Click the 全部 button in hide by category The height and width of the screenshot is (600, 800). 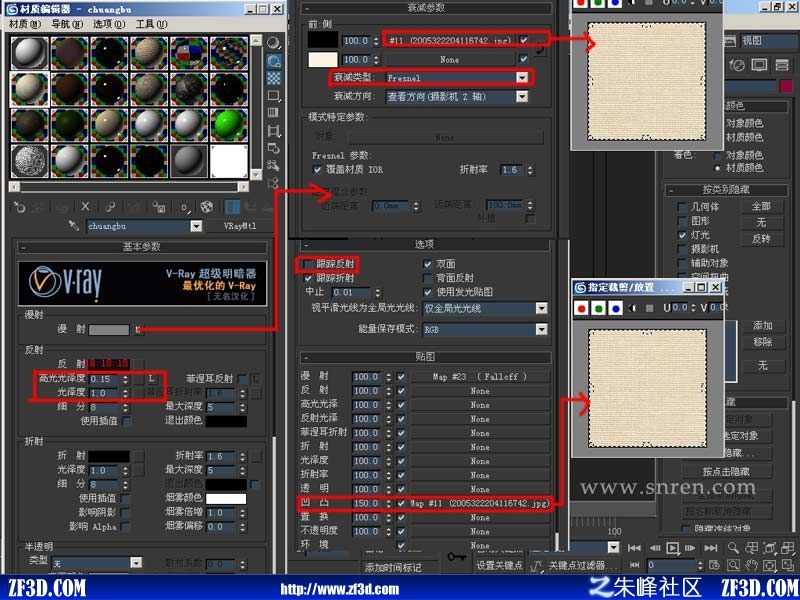761,206
